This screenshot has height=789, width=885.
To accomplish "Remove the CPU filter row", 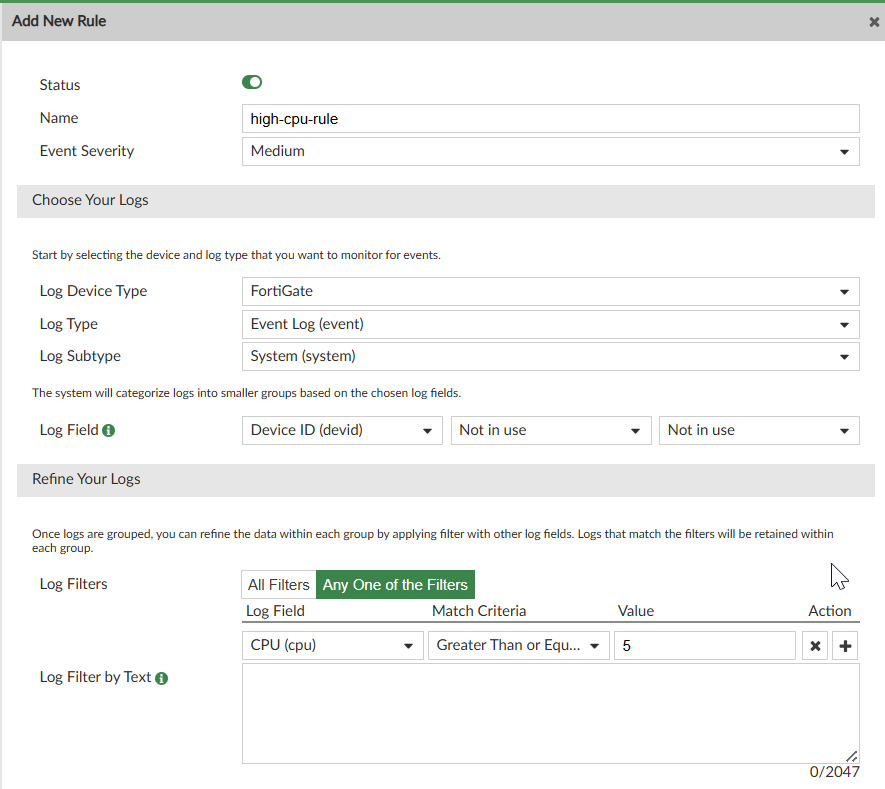I will [815, 646].
